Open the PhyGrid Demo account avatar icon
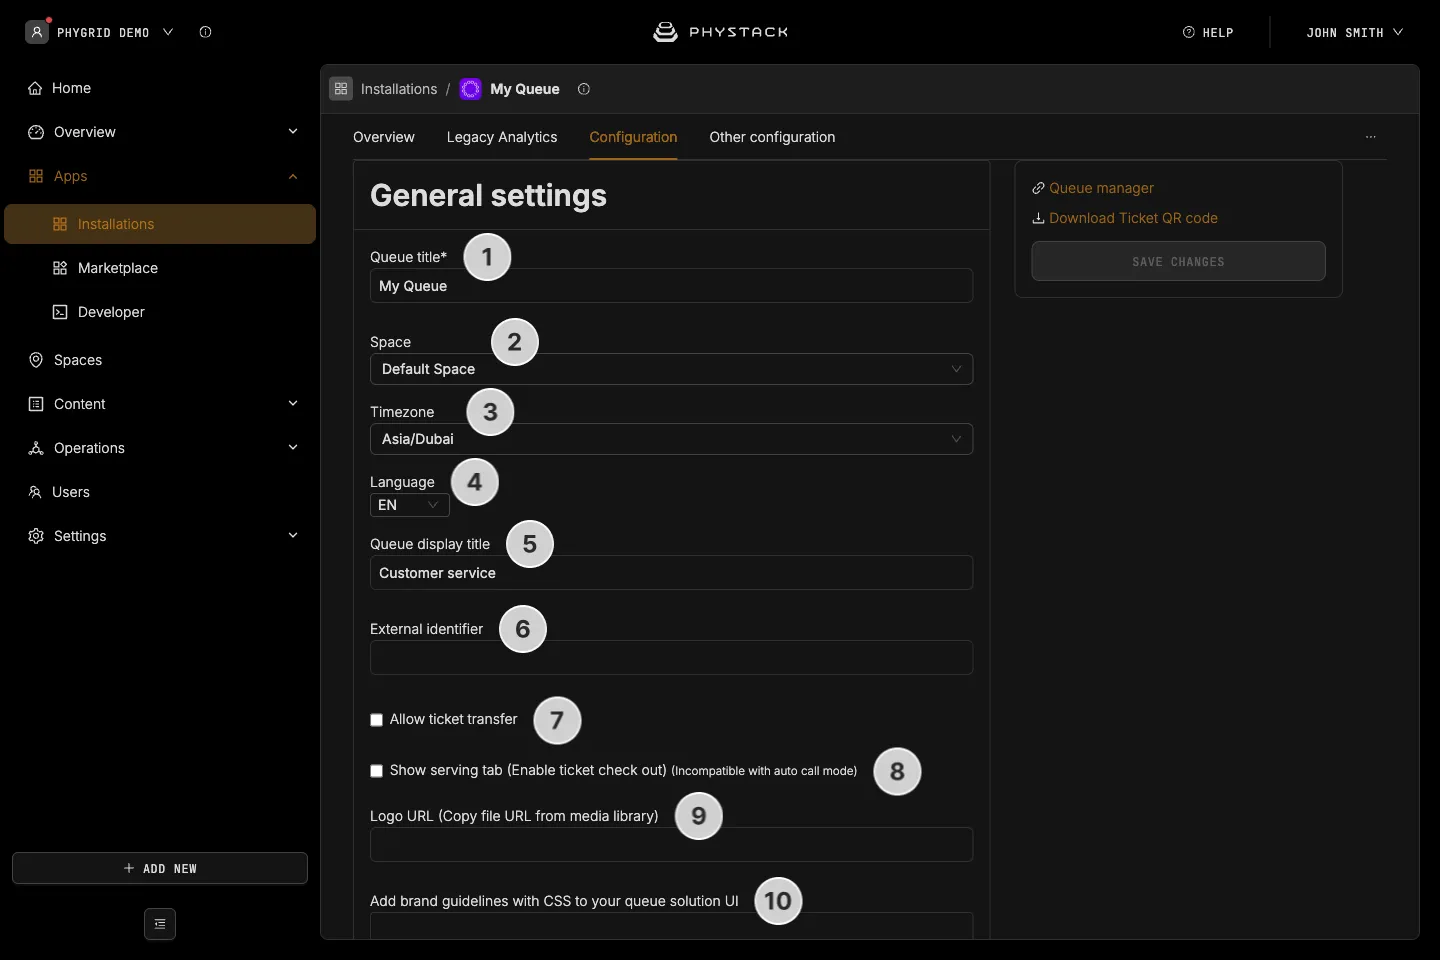1440x960 pixels. click(37, 32)
